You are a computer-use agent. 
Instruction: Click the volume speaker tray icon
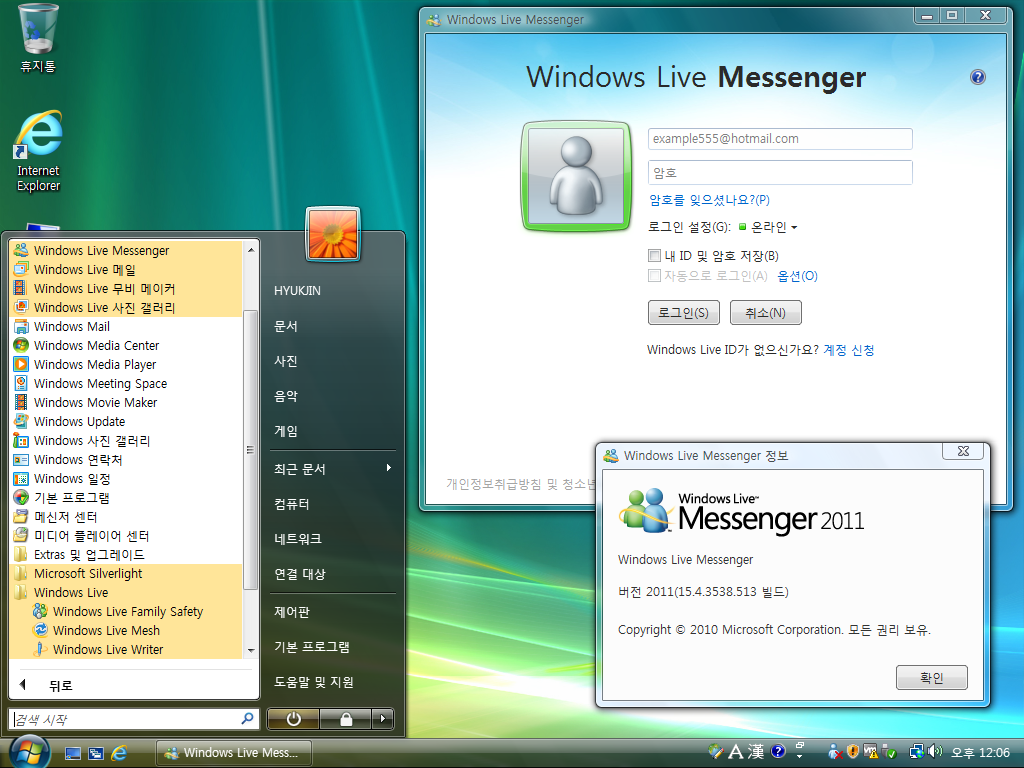pos(935,752)
